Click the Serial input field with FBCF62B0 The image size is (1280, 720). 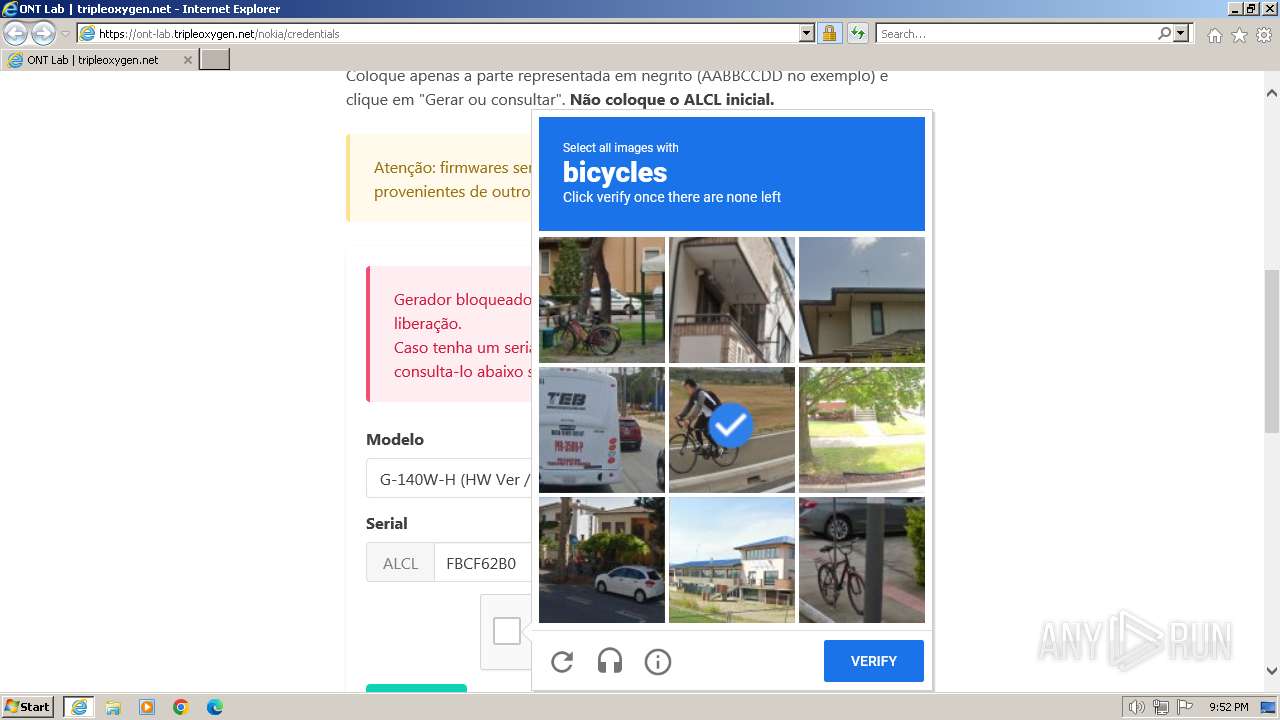click(x=483, y=563)
